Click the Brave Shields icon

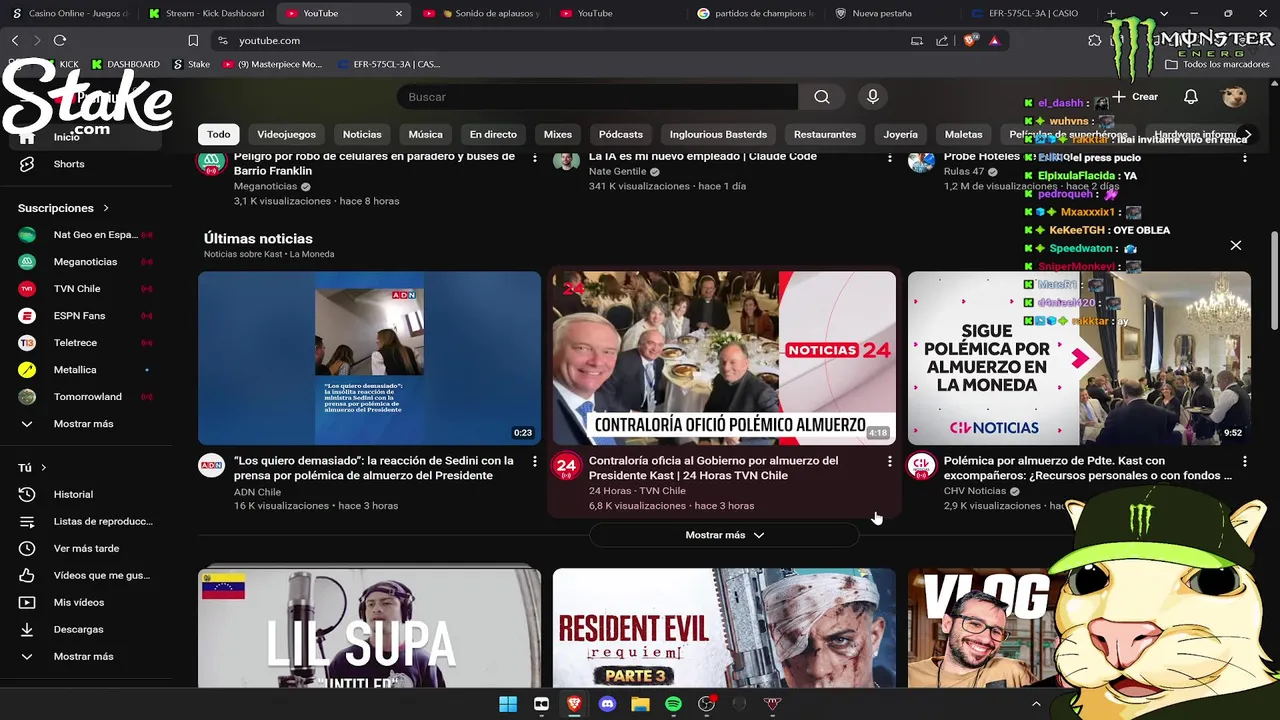[x=970, y=40]
